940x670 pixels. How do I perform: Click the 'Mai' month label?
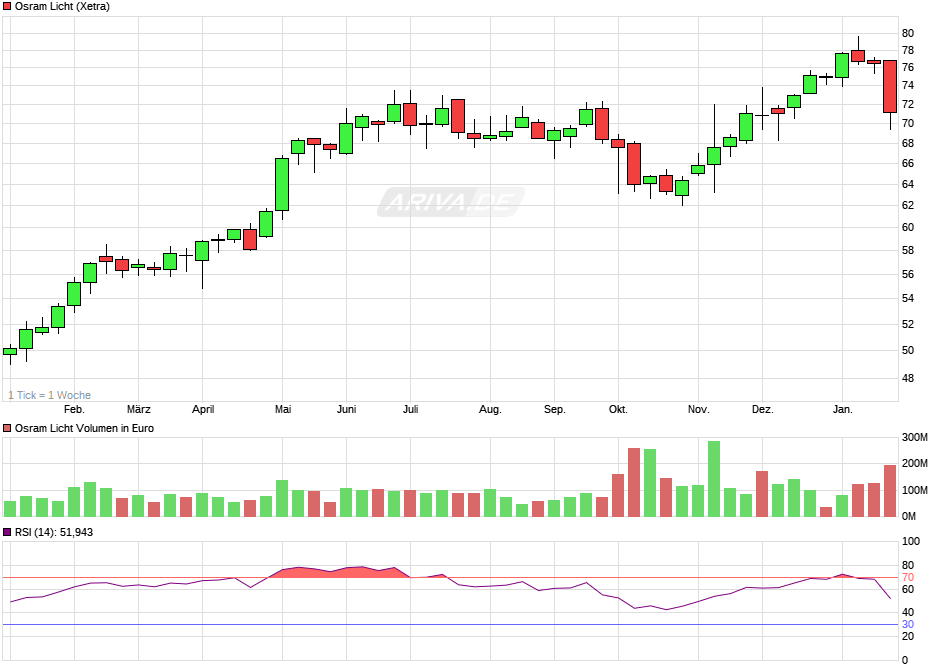tap(283, 409)
